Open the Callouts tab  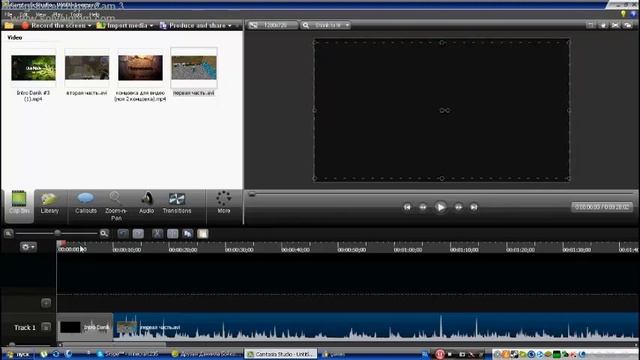[86, 204]
